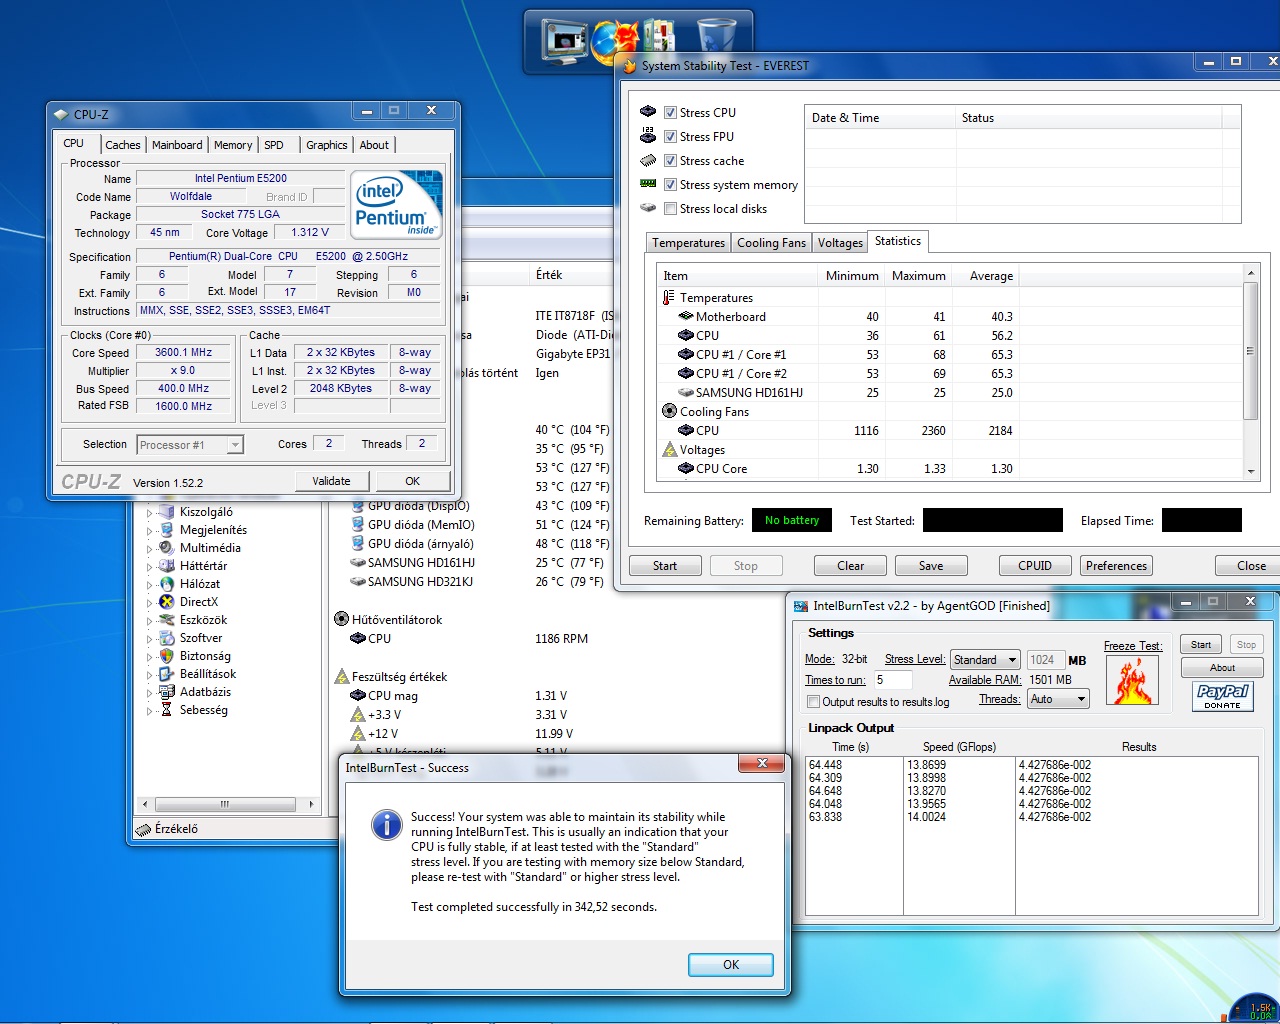Click the Hűtőventilátorok fan icon in sensor list
The height and width of the screenshot is (1024, 1280).
point(341,619)
